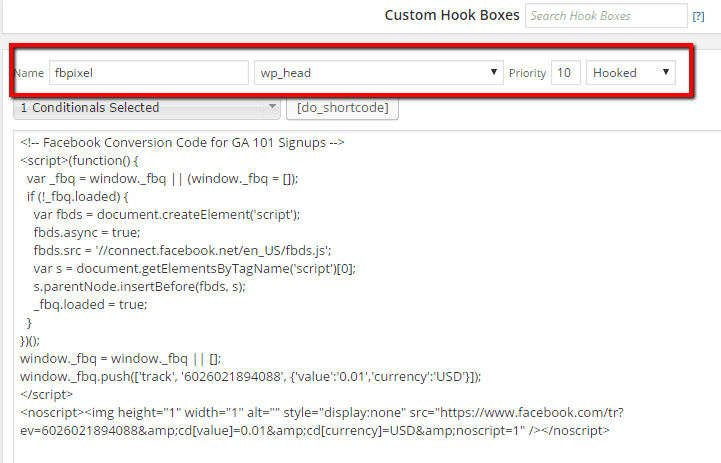Image resolution: width=721 pixels, height=463 pixels.
Task: Click the arrow on the Hooked dropdown
Action: [x=664, y=73]
